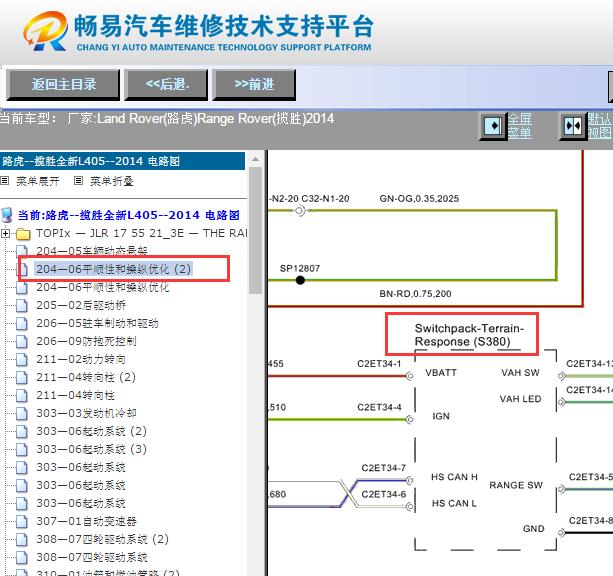
Task: Open 303—06起动系统 (2) document
Action: point(91,431)
